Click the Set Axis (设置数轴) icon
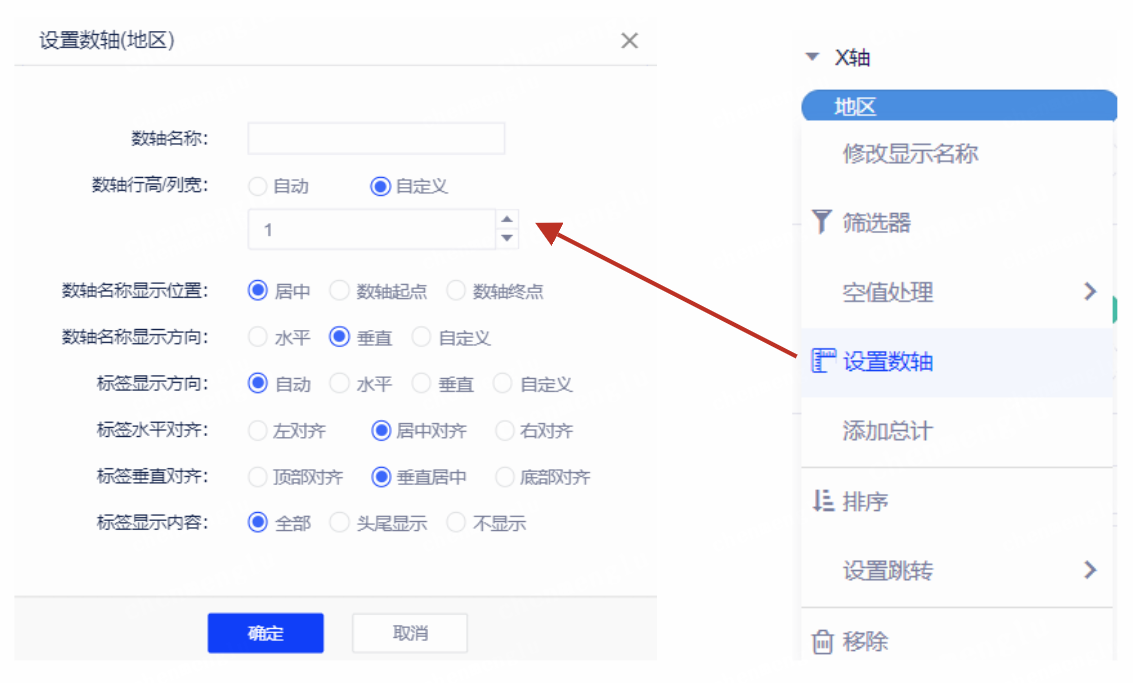This screenshot has width=1133, height=683. coord(822,361)
